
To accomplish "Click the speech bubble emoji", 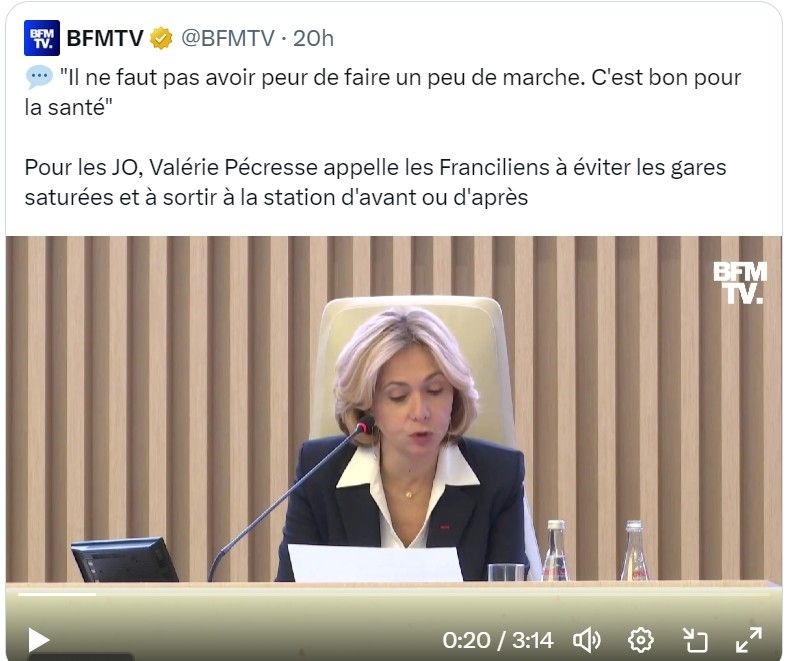I will (x=39, y=77).
